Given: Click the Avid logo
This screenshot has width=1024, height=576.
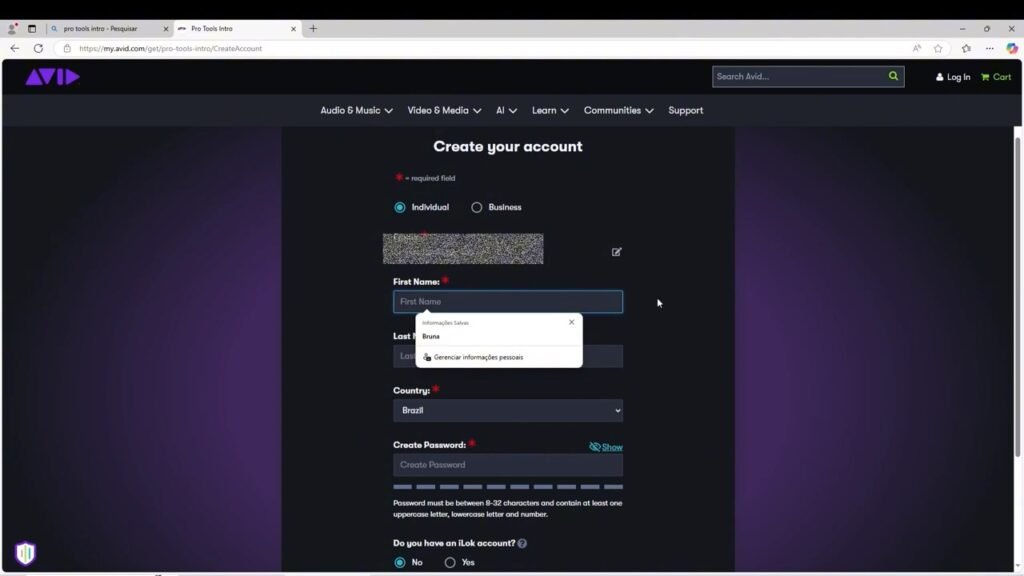Looking at the screenshot, I should pos(52,77).
